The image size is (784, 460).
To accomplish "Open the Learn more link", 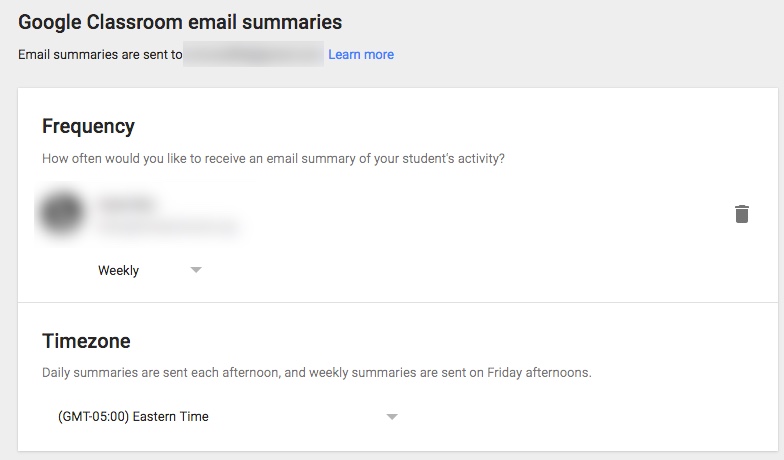I will [x=361, y=54].
